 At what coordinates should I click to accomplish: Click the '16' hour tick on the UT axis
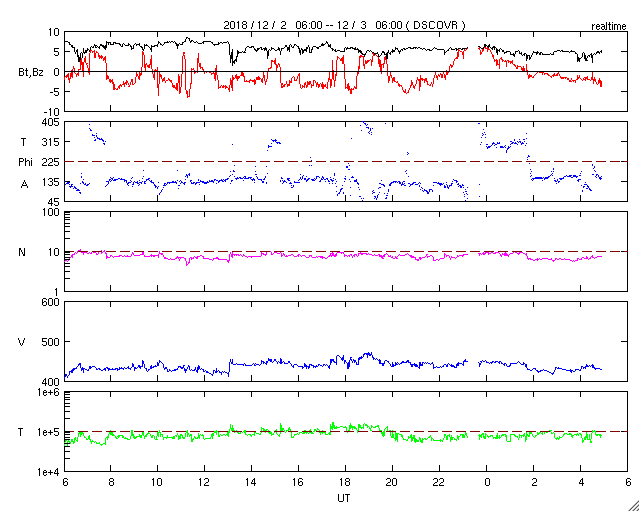(x=298, y=482)
